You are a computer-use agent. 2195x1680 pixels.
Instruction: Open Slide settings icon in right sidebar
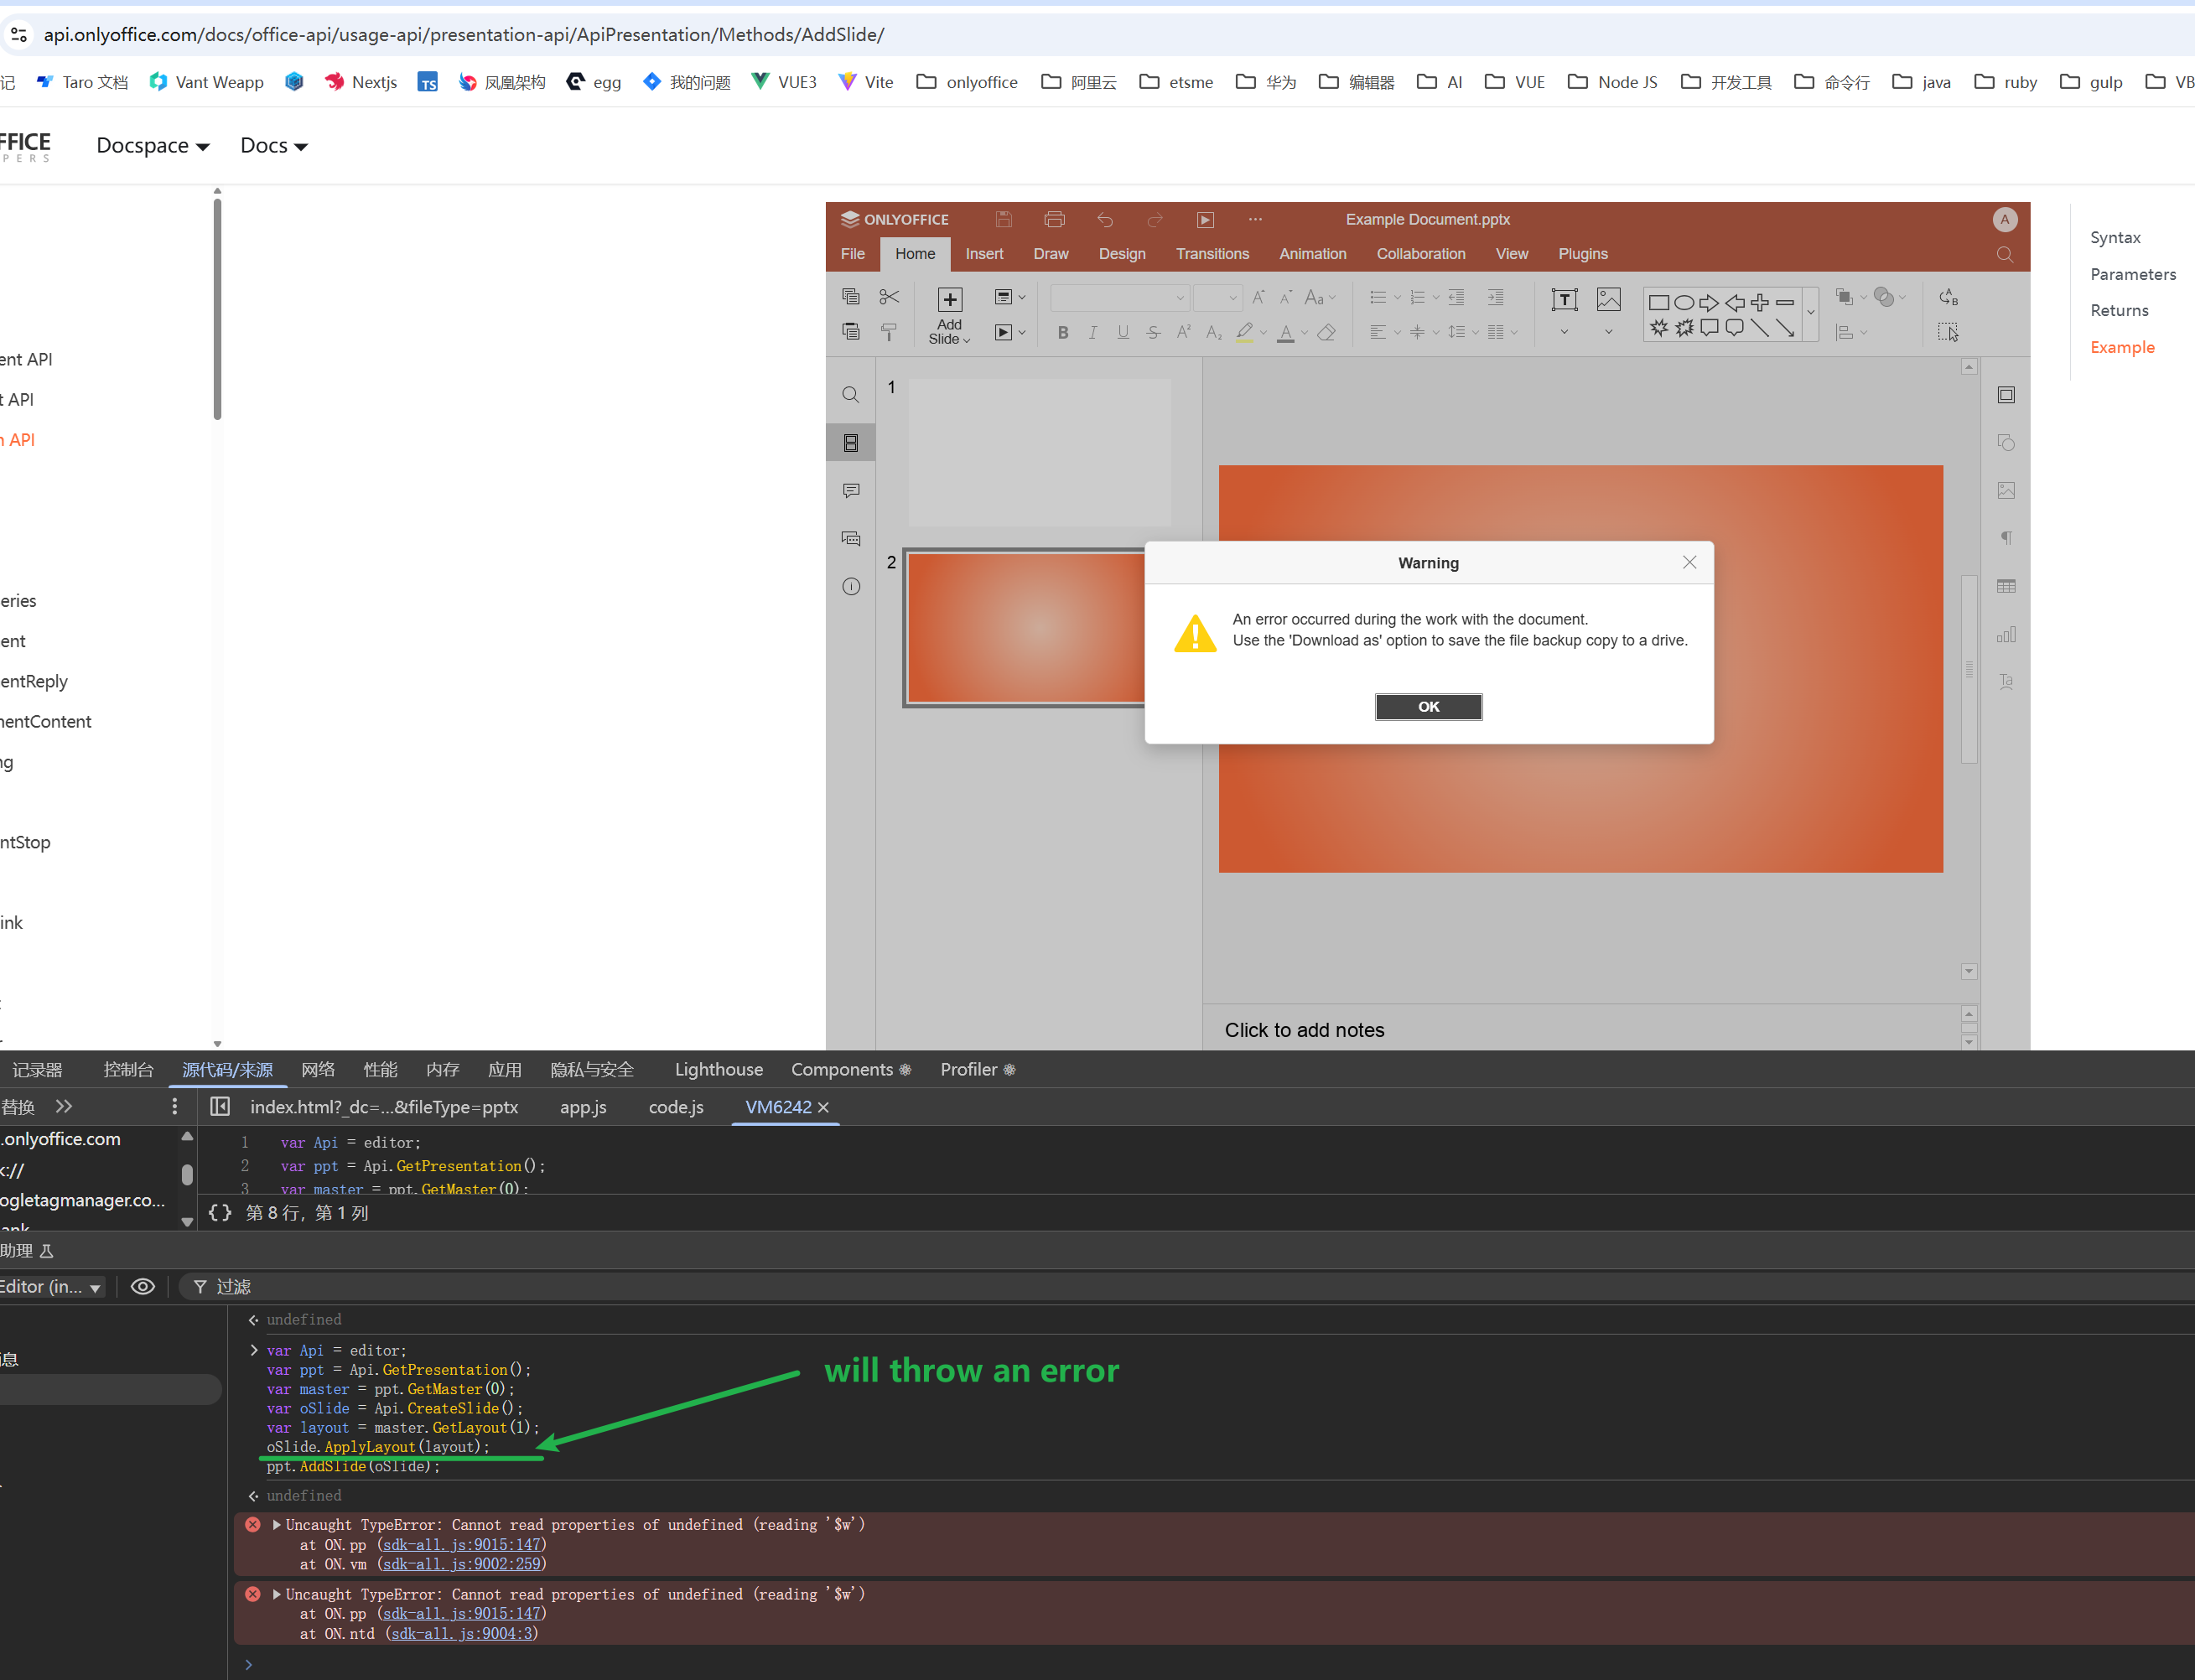coord(2006,395)
